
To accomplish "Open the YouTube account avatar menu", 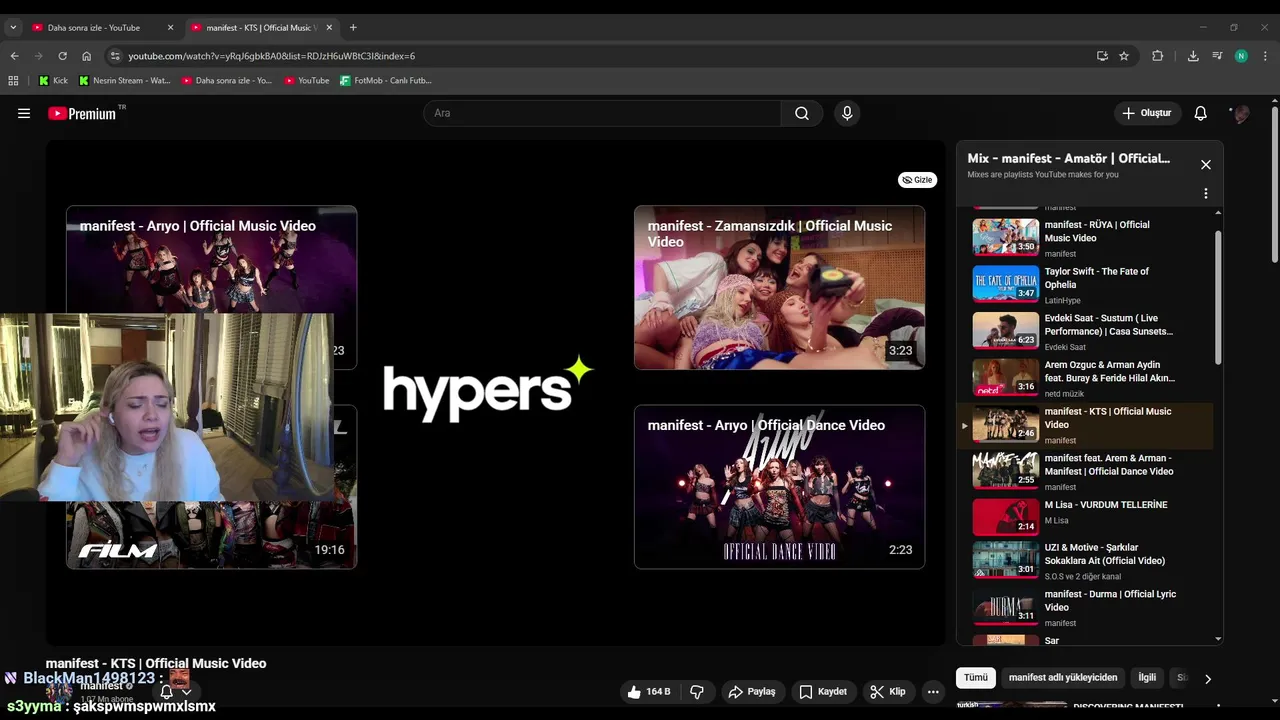I will (1240, 113).
